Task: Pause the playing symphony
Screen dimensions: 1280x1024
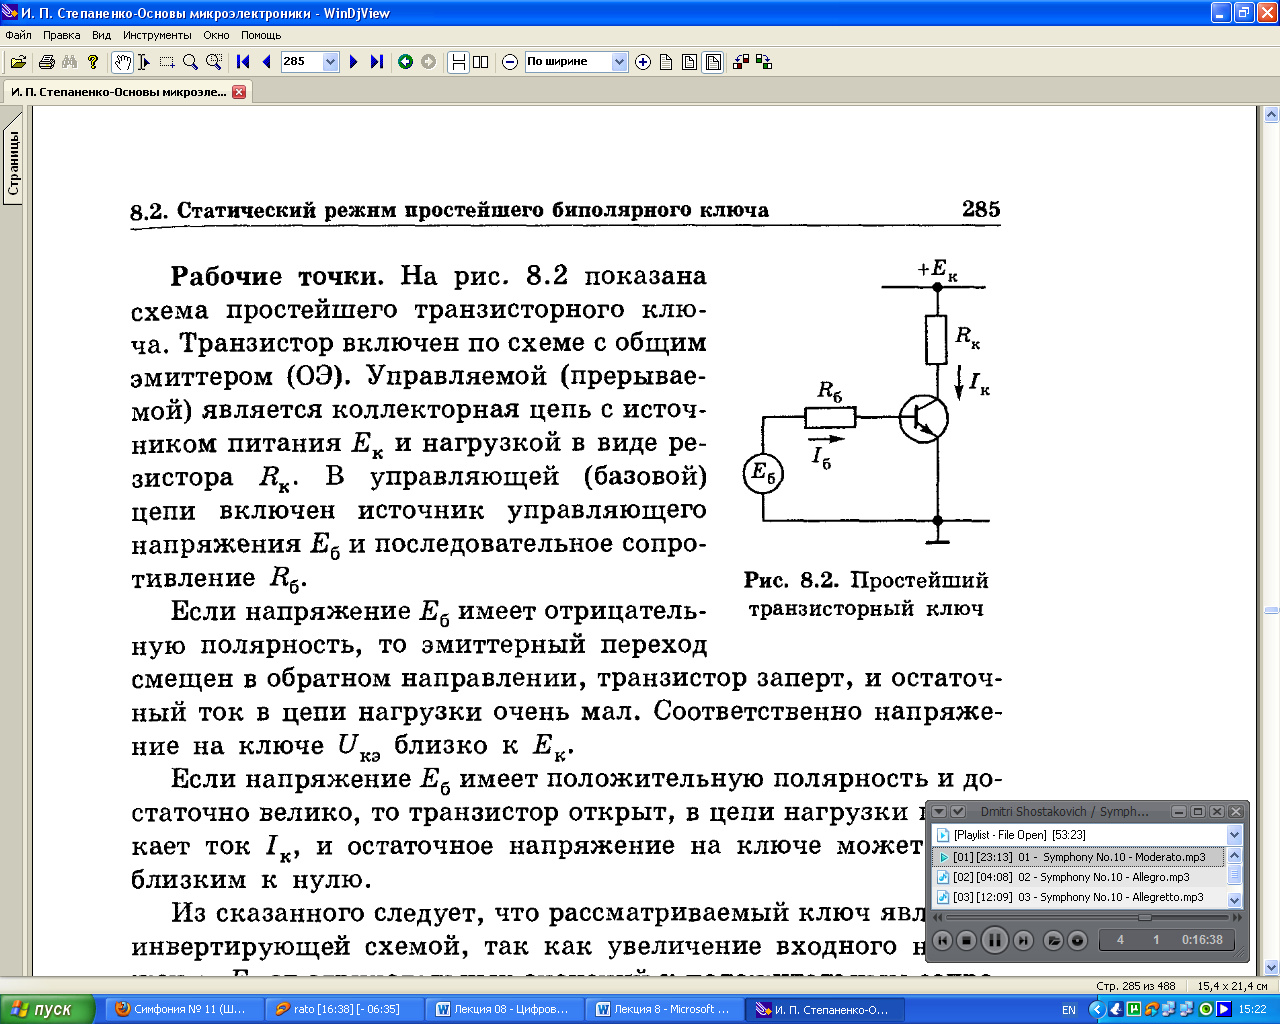Action: point(994,940)
